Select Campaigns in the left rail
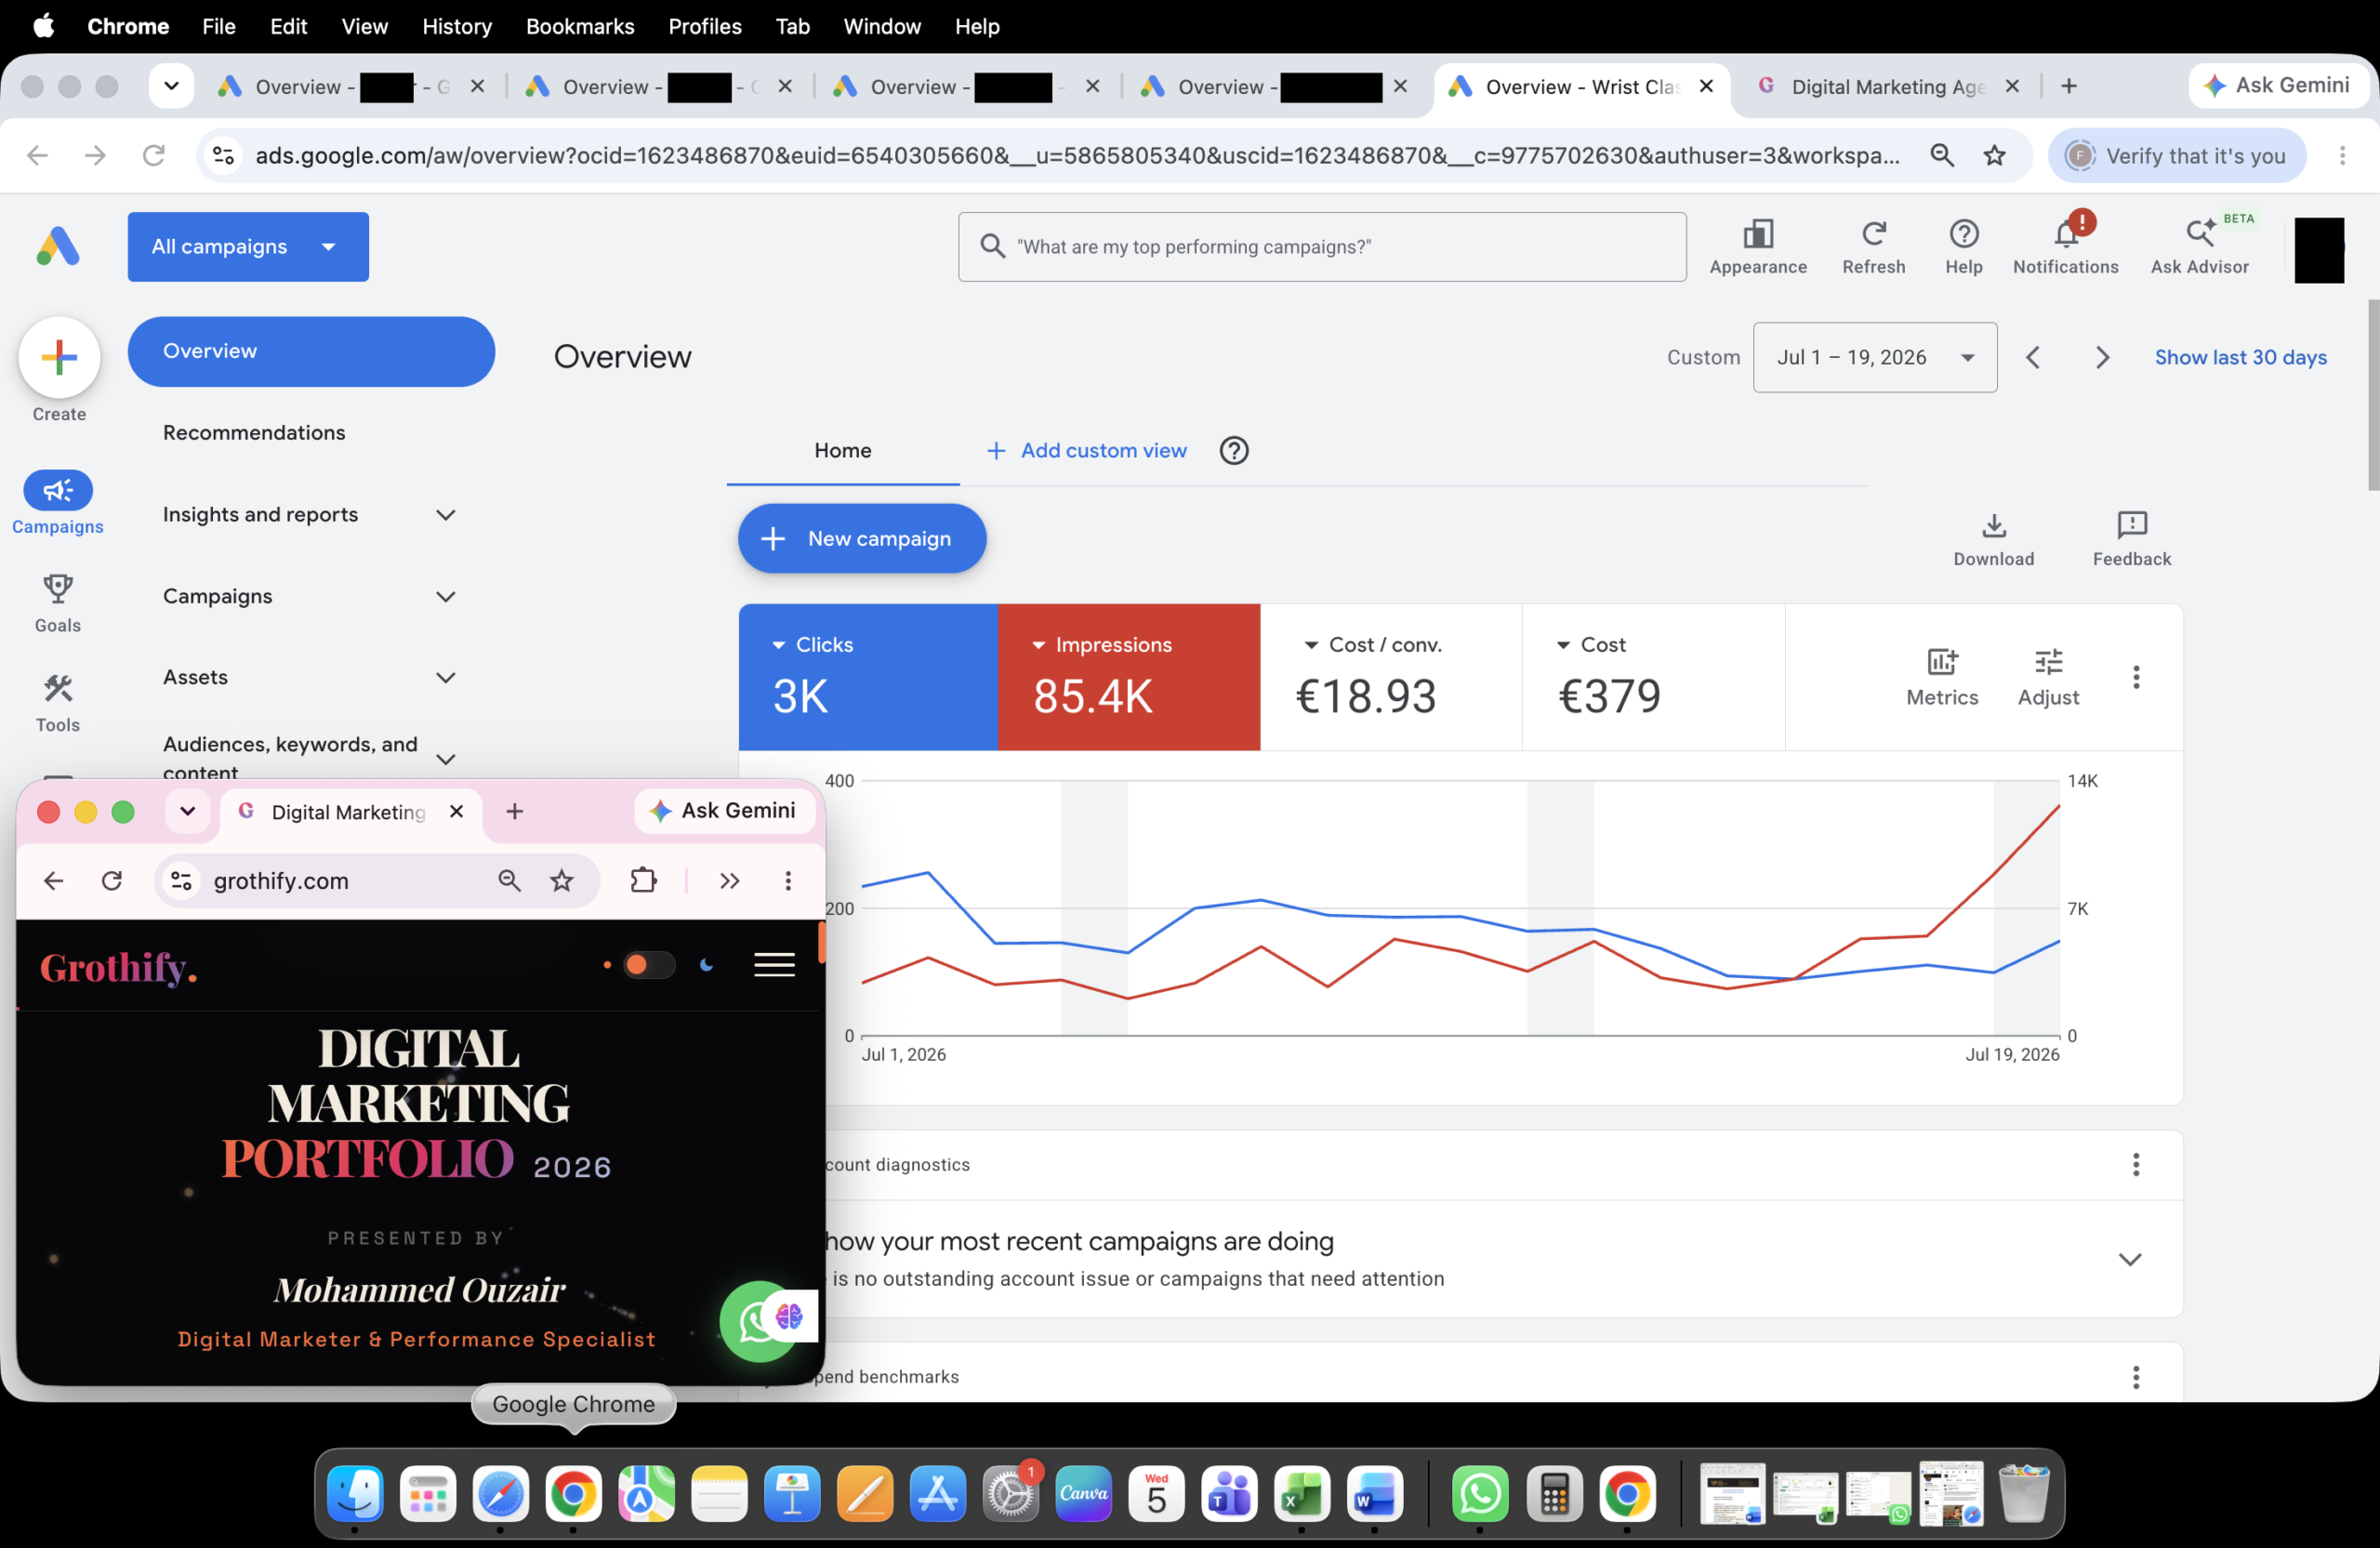Viewport: 2380px width, 1548px height. [x=58, y=502]
